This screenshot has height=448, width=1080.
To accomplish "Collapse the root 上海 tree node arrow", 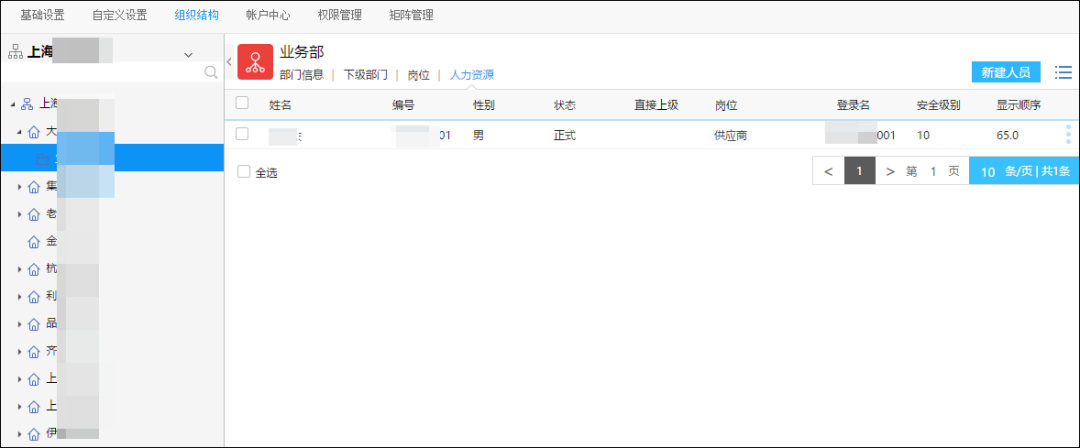I will coord(12,104).
